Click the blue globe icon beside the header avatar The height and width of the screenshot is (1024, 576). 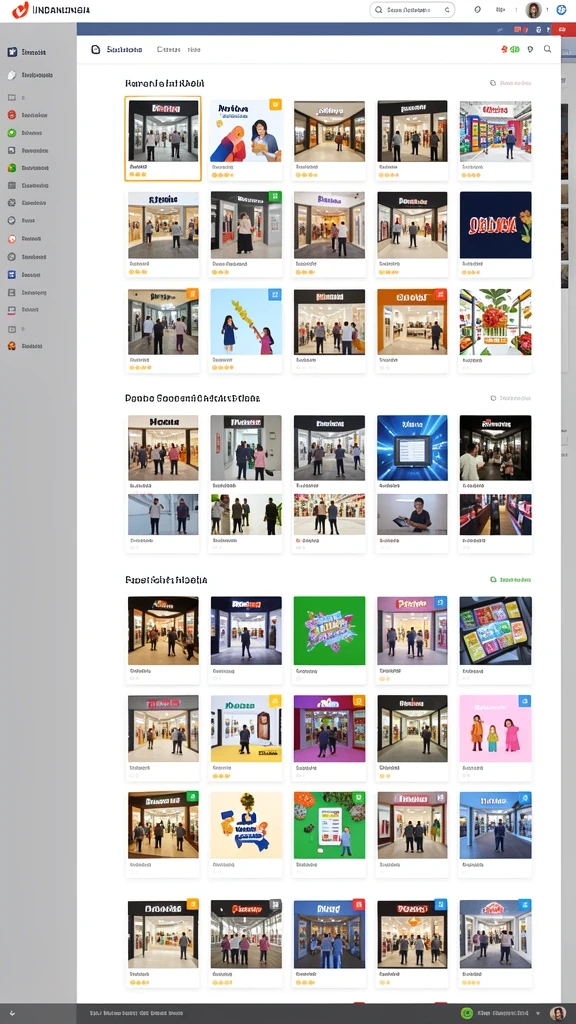coord(561,10)
